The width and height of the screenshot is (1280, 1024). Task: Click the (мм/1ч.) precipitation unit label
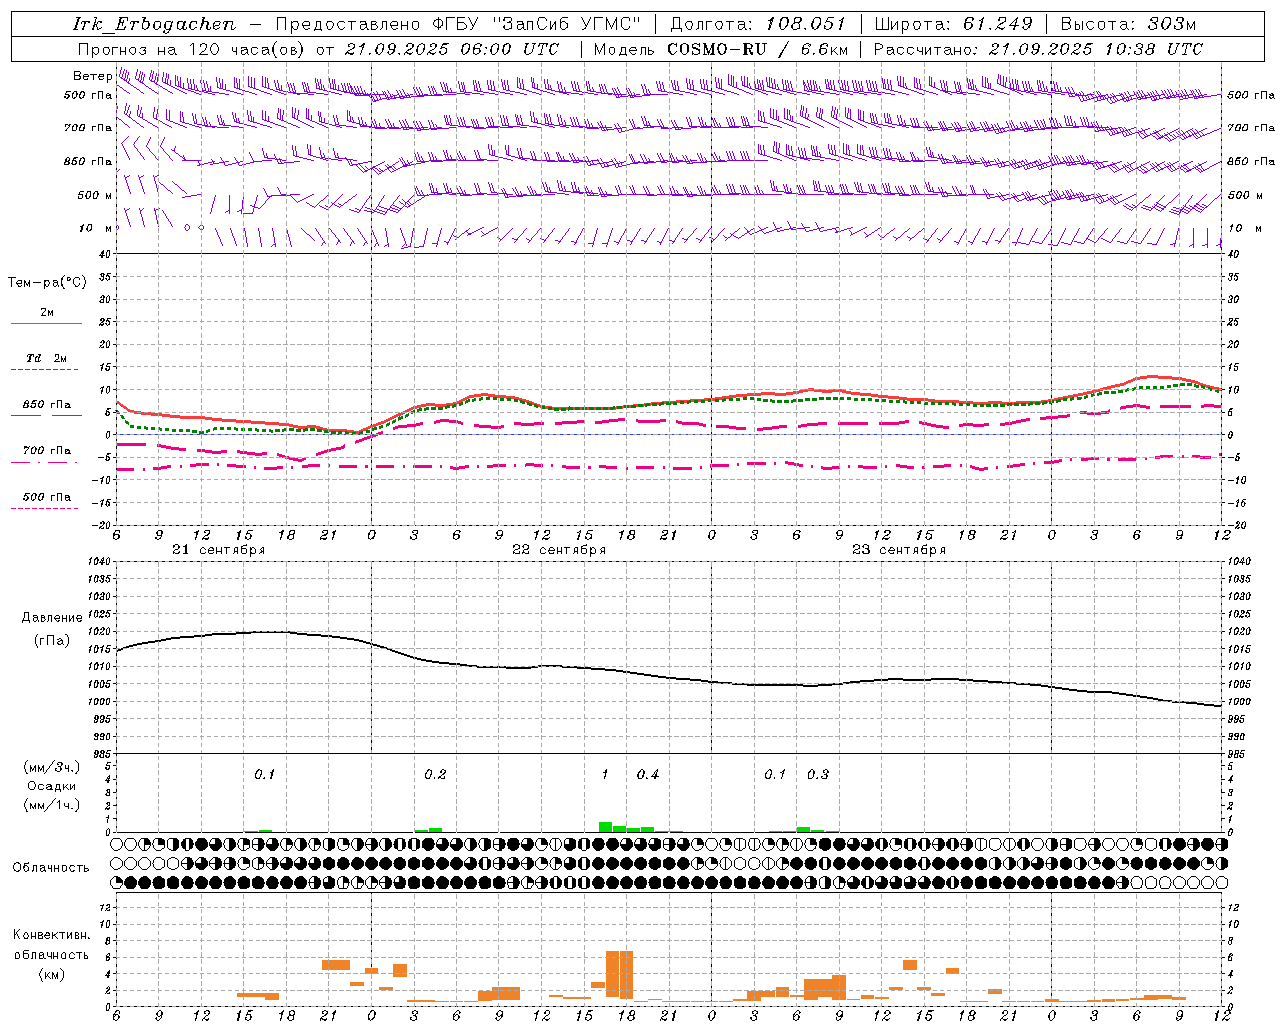[x=52, y=805]
